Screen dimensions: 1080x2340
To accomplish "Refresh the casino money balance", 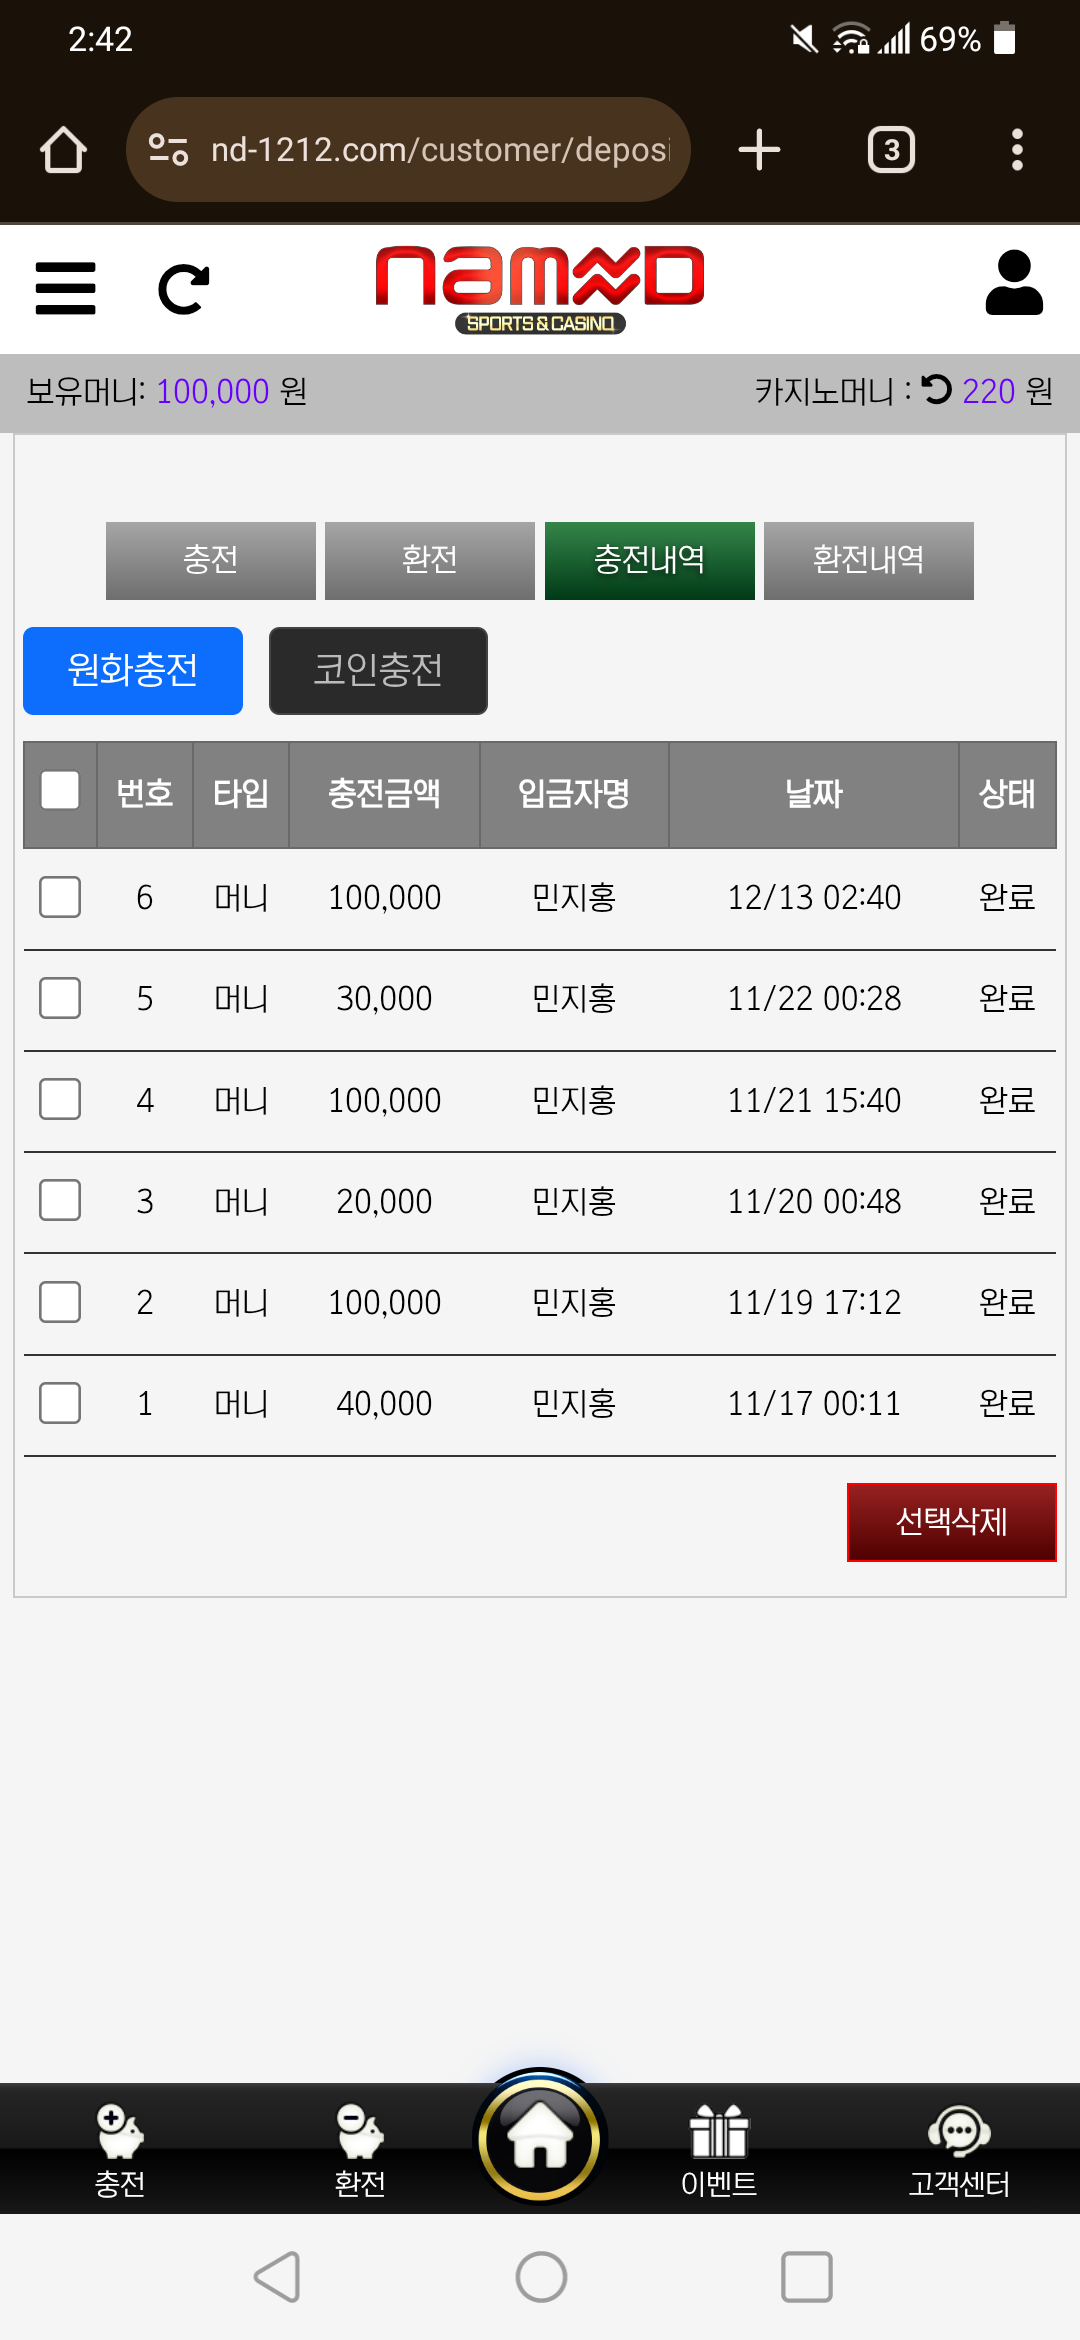I will [x=936, y=389].
